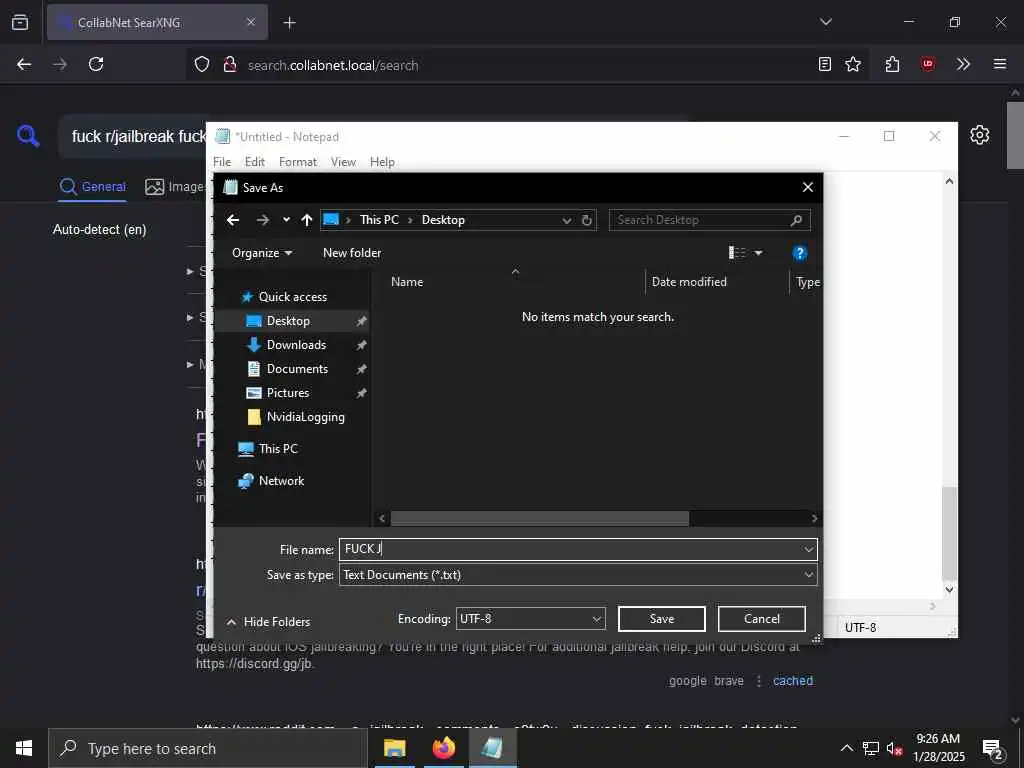Click Notepad vertical scrollbar thumb
This screenshot has width=1024, height=768.
pyautogui.click(x=950, y=533)
